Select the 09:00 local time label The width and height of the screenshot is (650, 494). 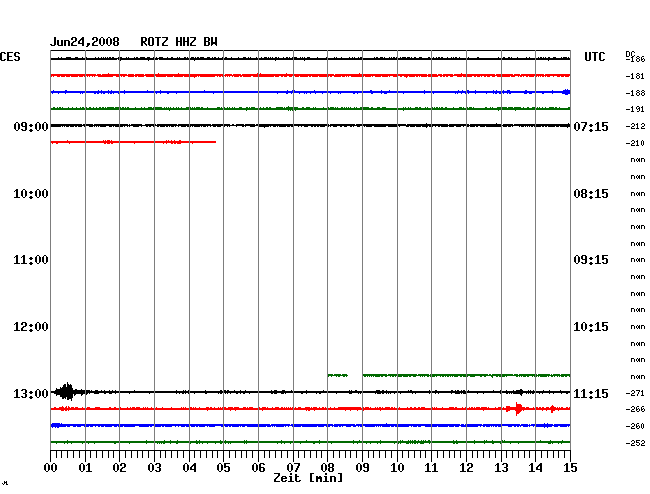click(31, 126)
